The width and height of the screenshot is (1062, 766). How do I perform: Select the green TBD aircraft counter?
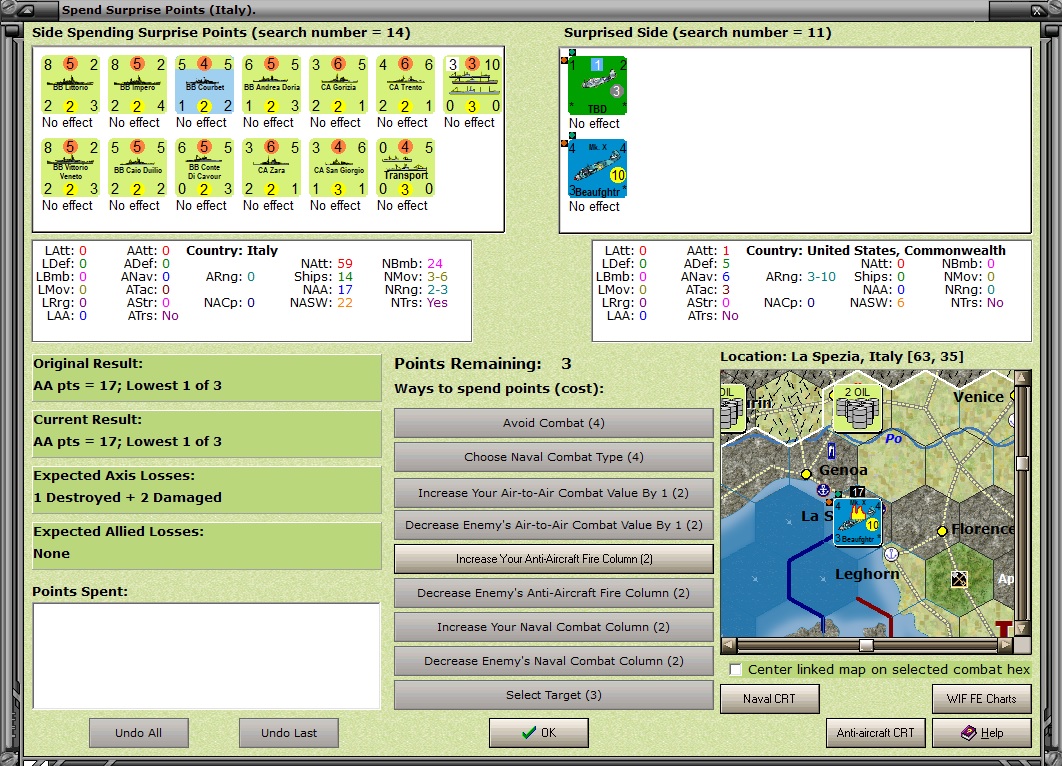597,85
